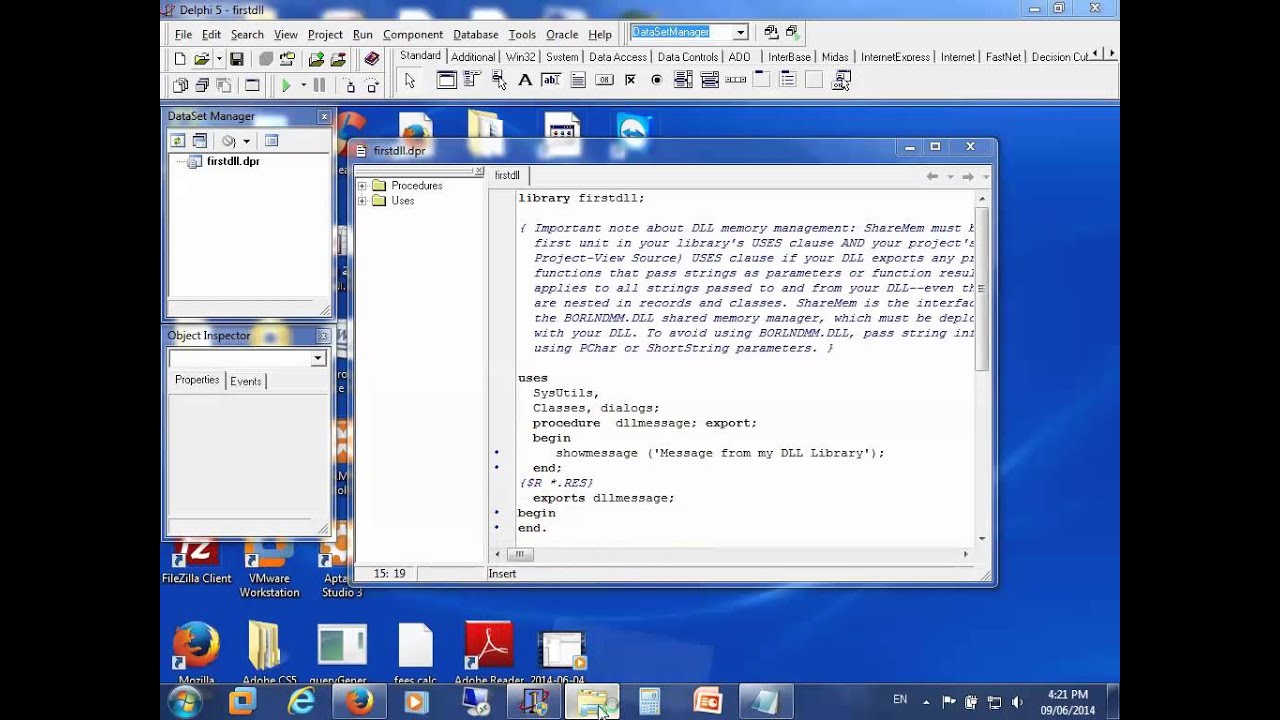1280x720 pixels.
Task: Open the Windows Start button
Action: 186,702
